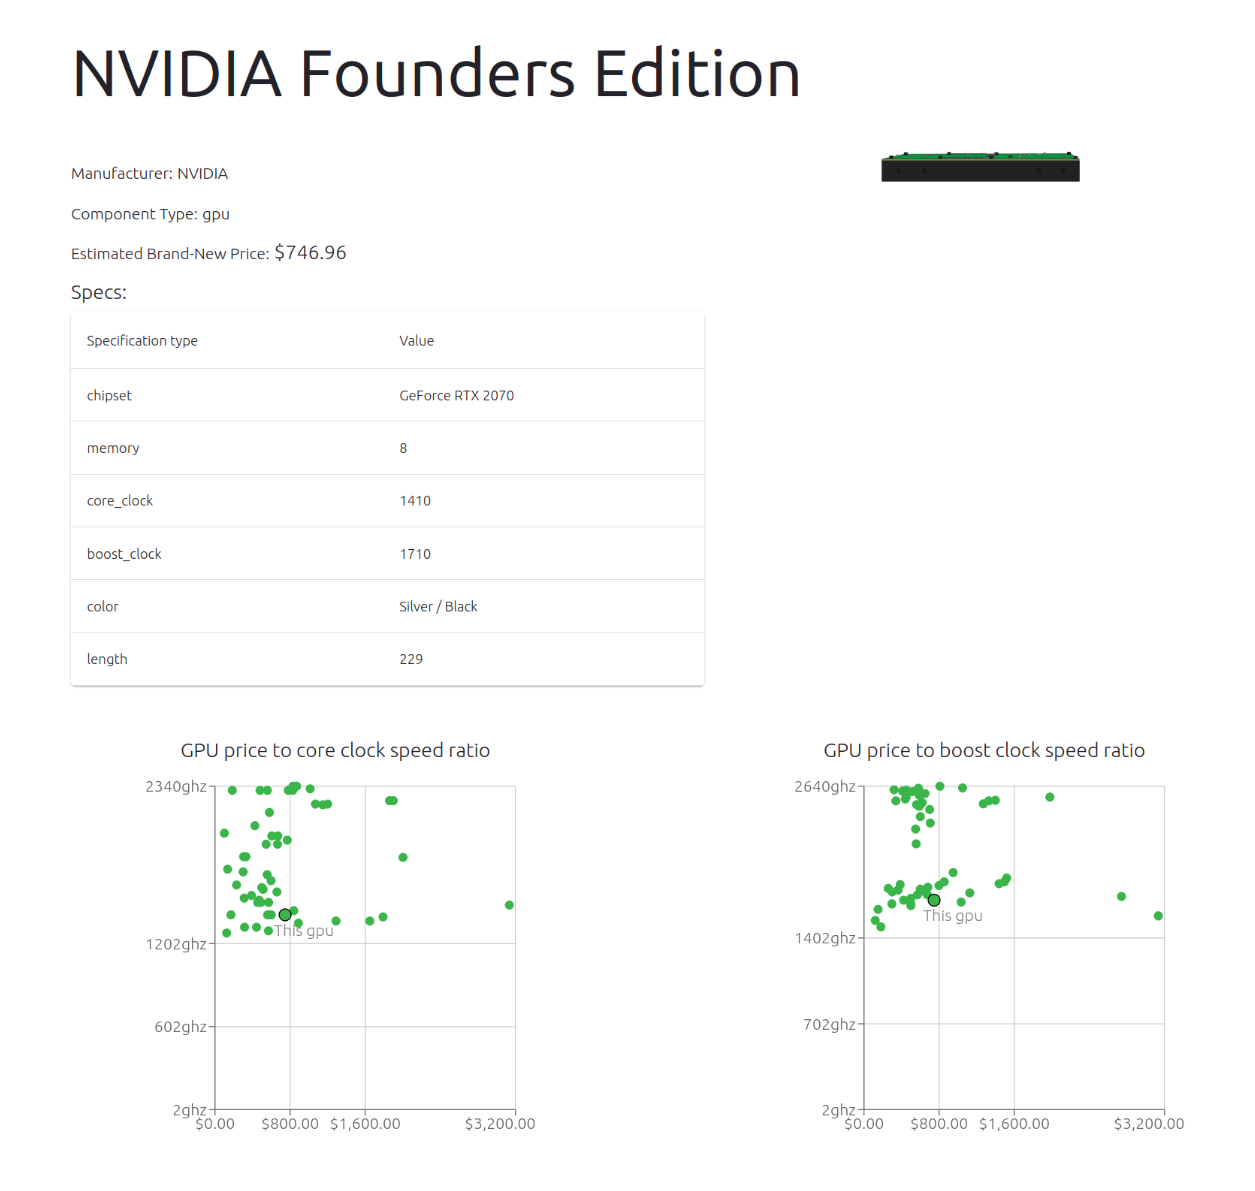Click the chipset row GeForce RTX 2070 value
Image resolution: width=1255 pixels, height=1191 pixels.
(457, 395)
